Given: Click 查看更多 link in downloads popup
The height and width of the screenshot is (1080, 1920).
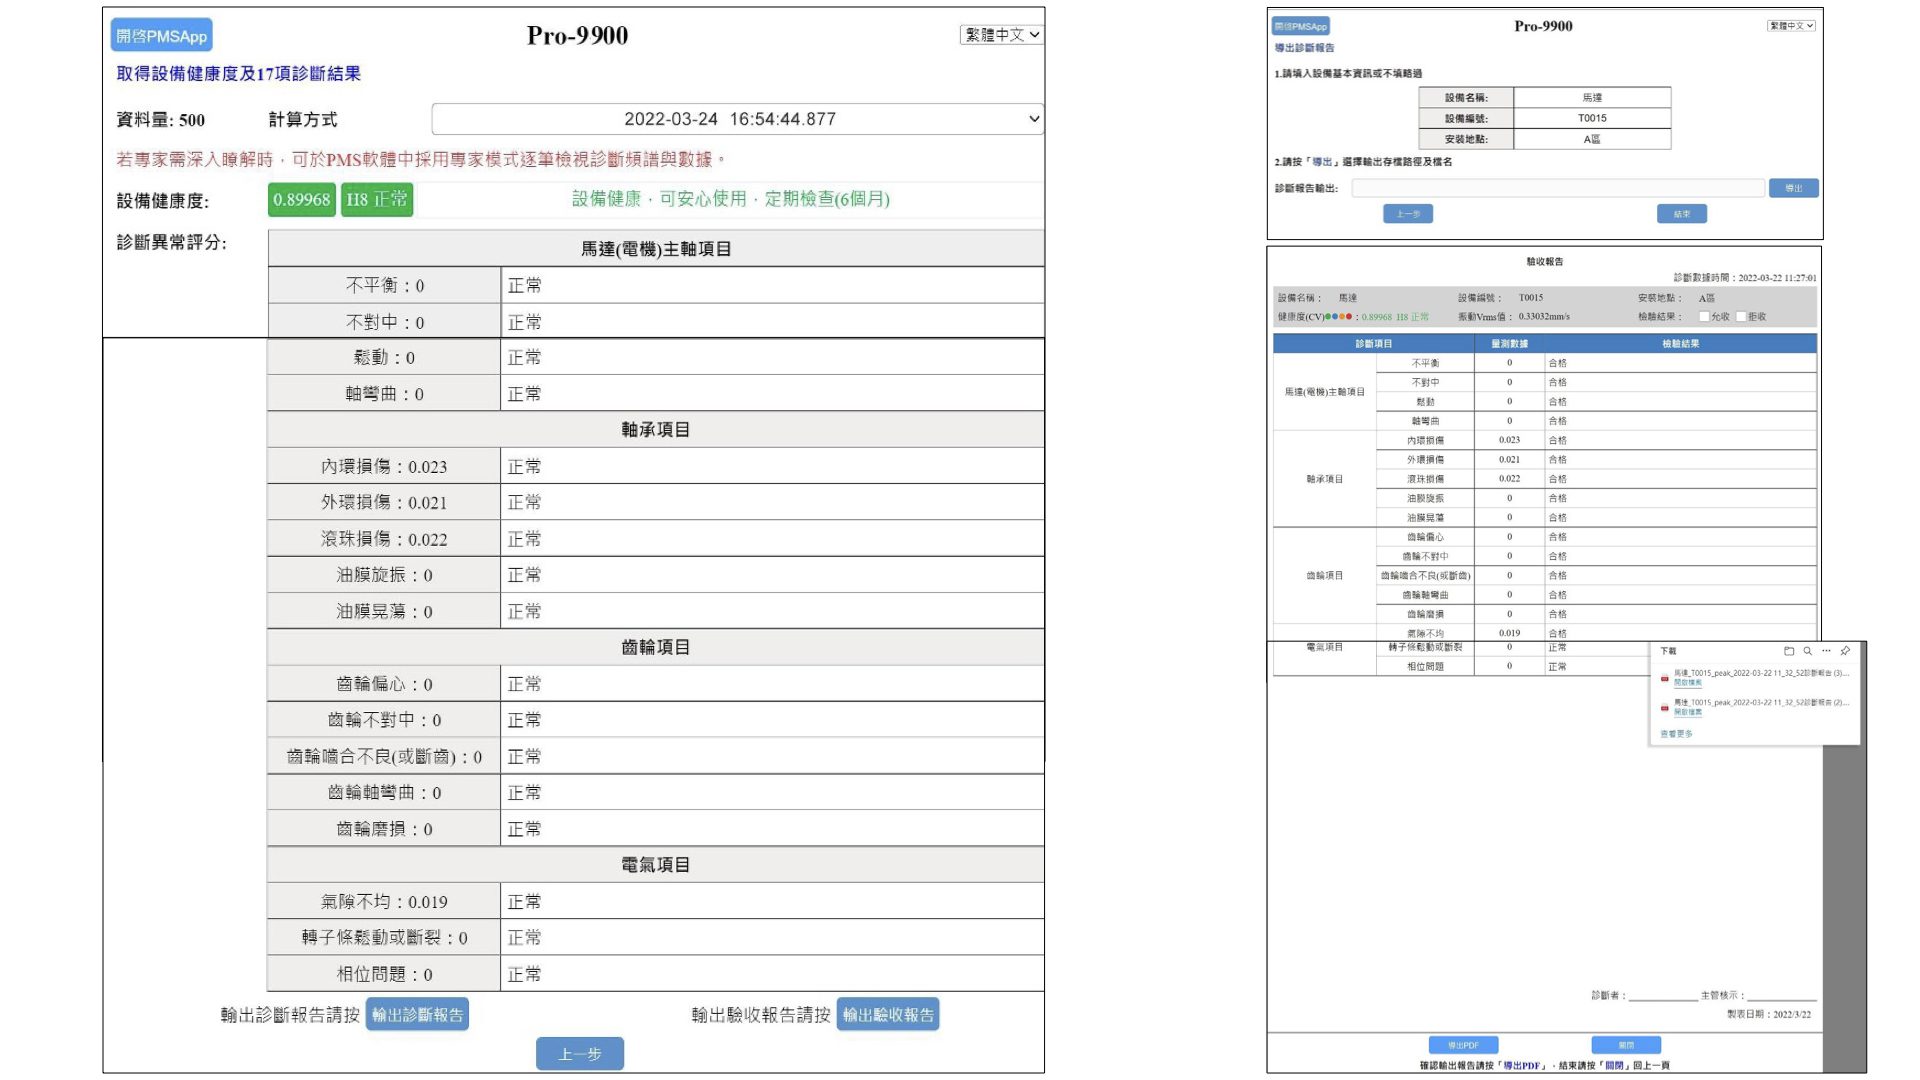Looking at the screenshot, I should click(1676, 734).
